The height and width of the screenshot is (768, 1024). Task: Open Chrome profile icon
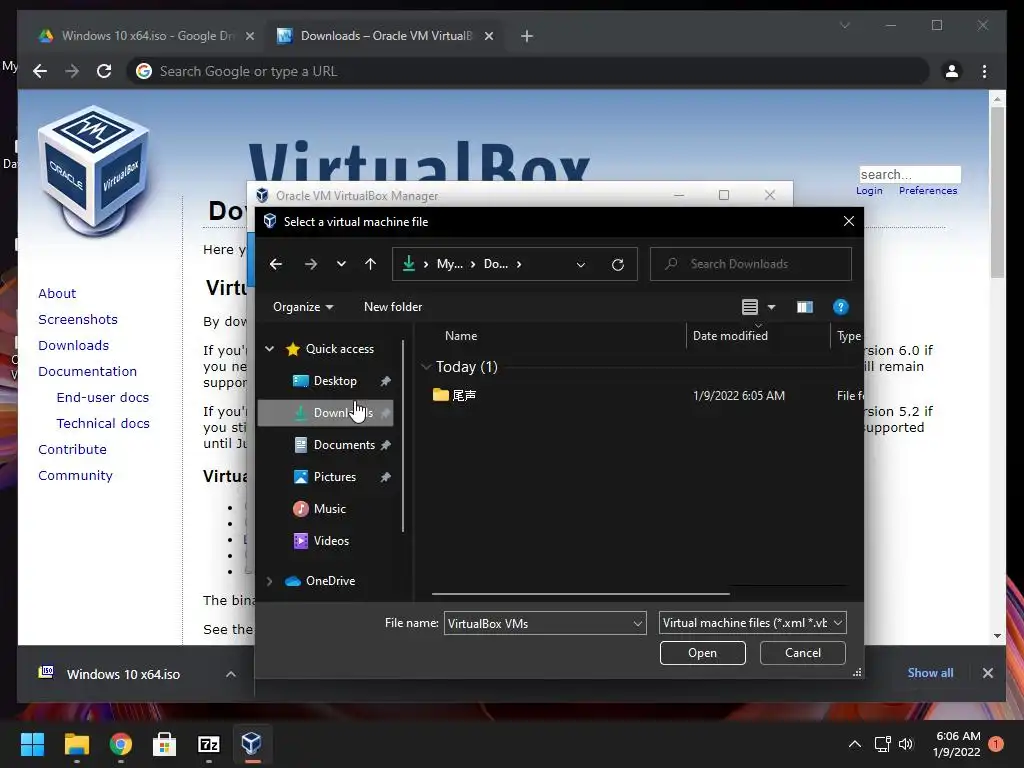click(x=952, y=71)
